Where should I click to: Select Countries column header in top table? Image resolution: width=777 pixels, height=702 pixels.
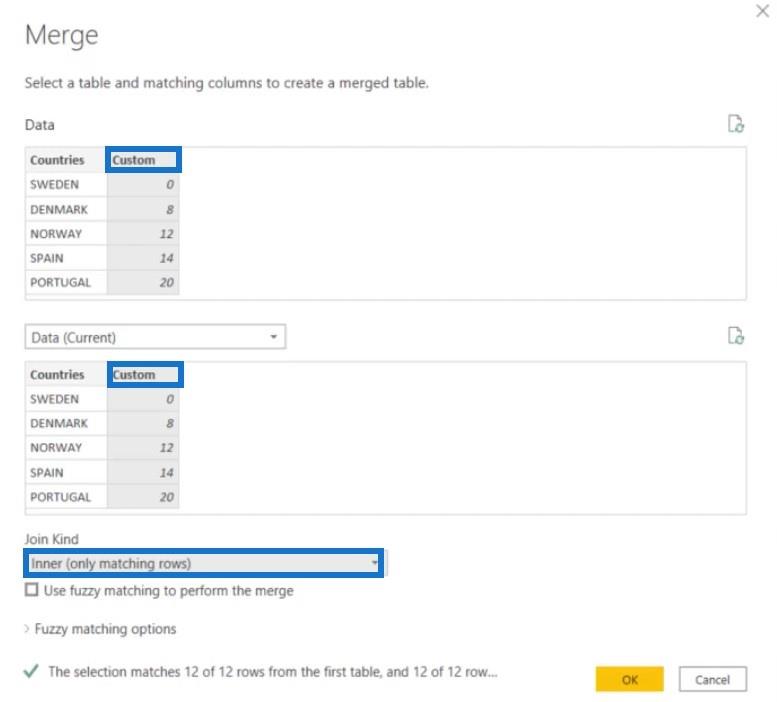pos(66,160)
